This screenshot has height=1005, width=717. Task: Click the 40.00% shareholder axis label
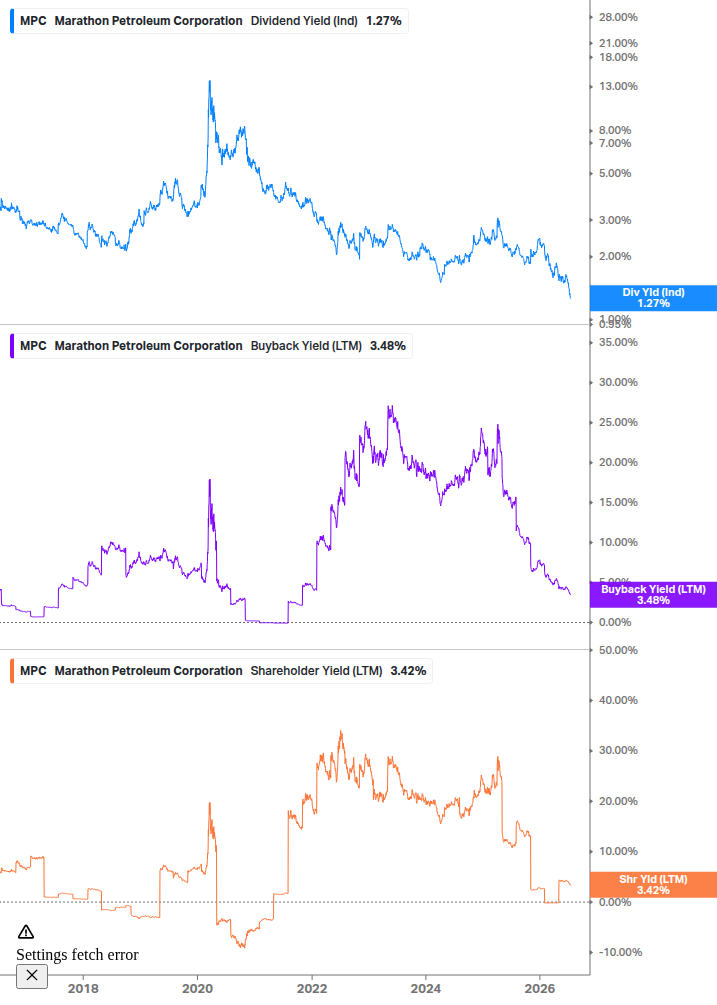click(x=618, y=700)
